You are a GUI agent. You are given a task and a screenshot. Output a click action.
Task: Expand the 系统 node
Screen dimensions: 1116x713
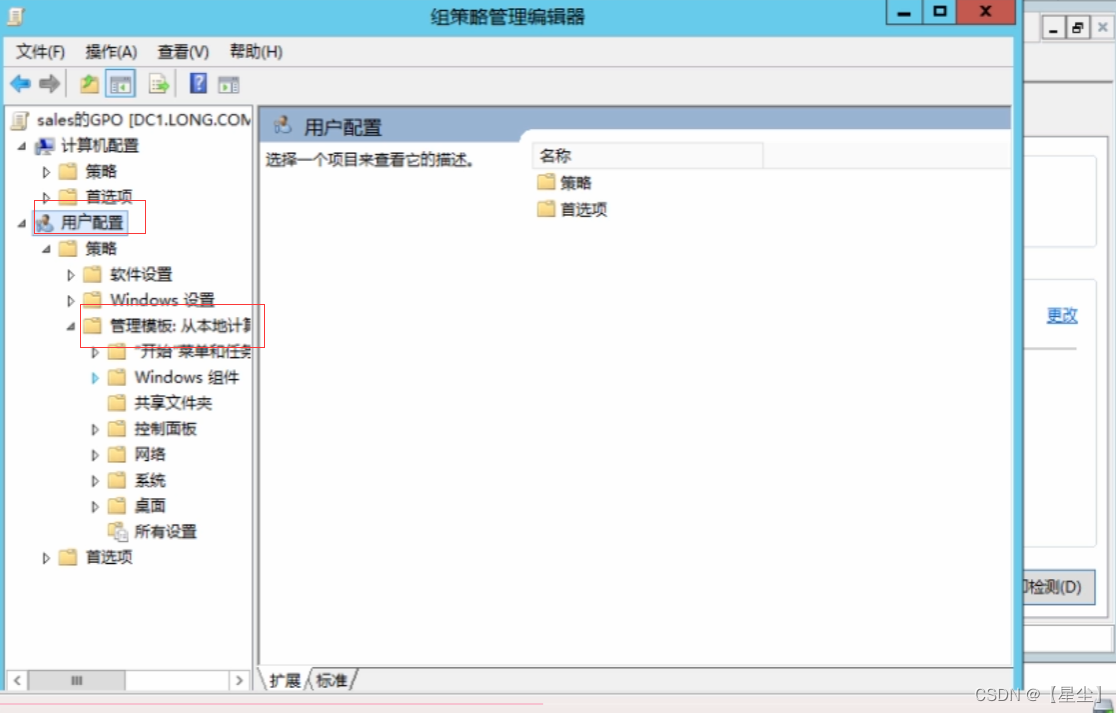point(95,481)
